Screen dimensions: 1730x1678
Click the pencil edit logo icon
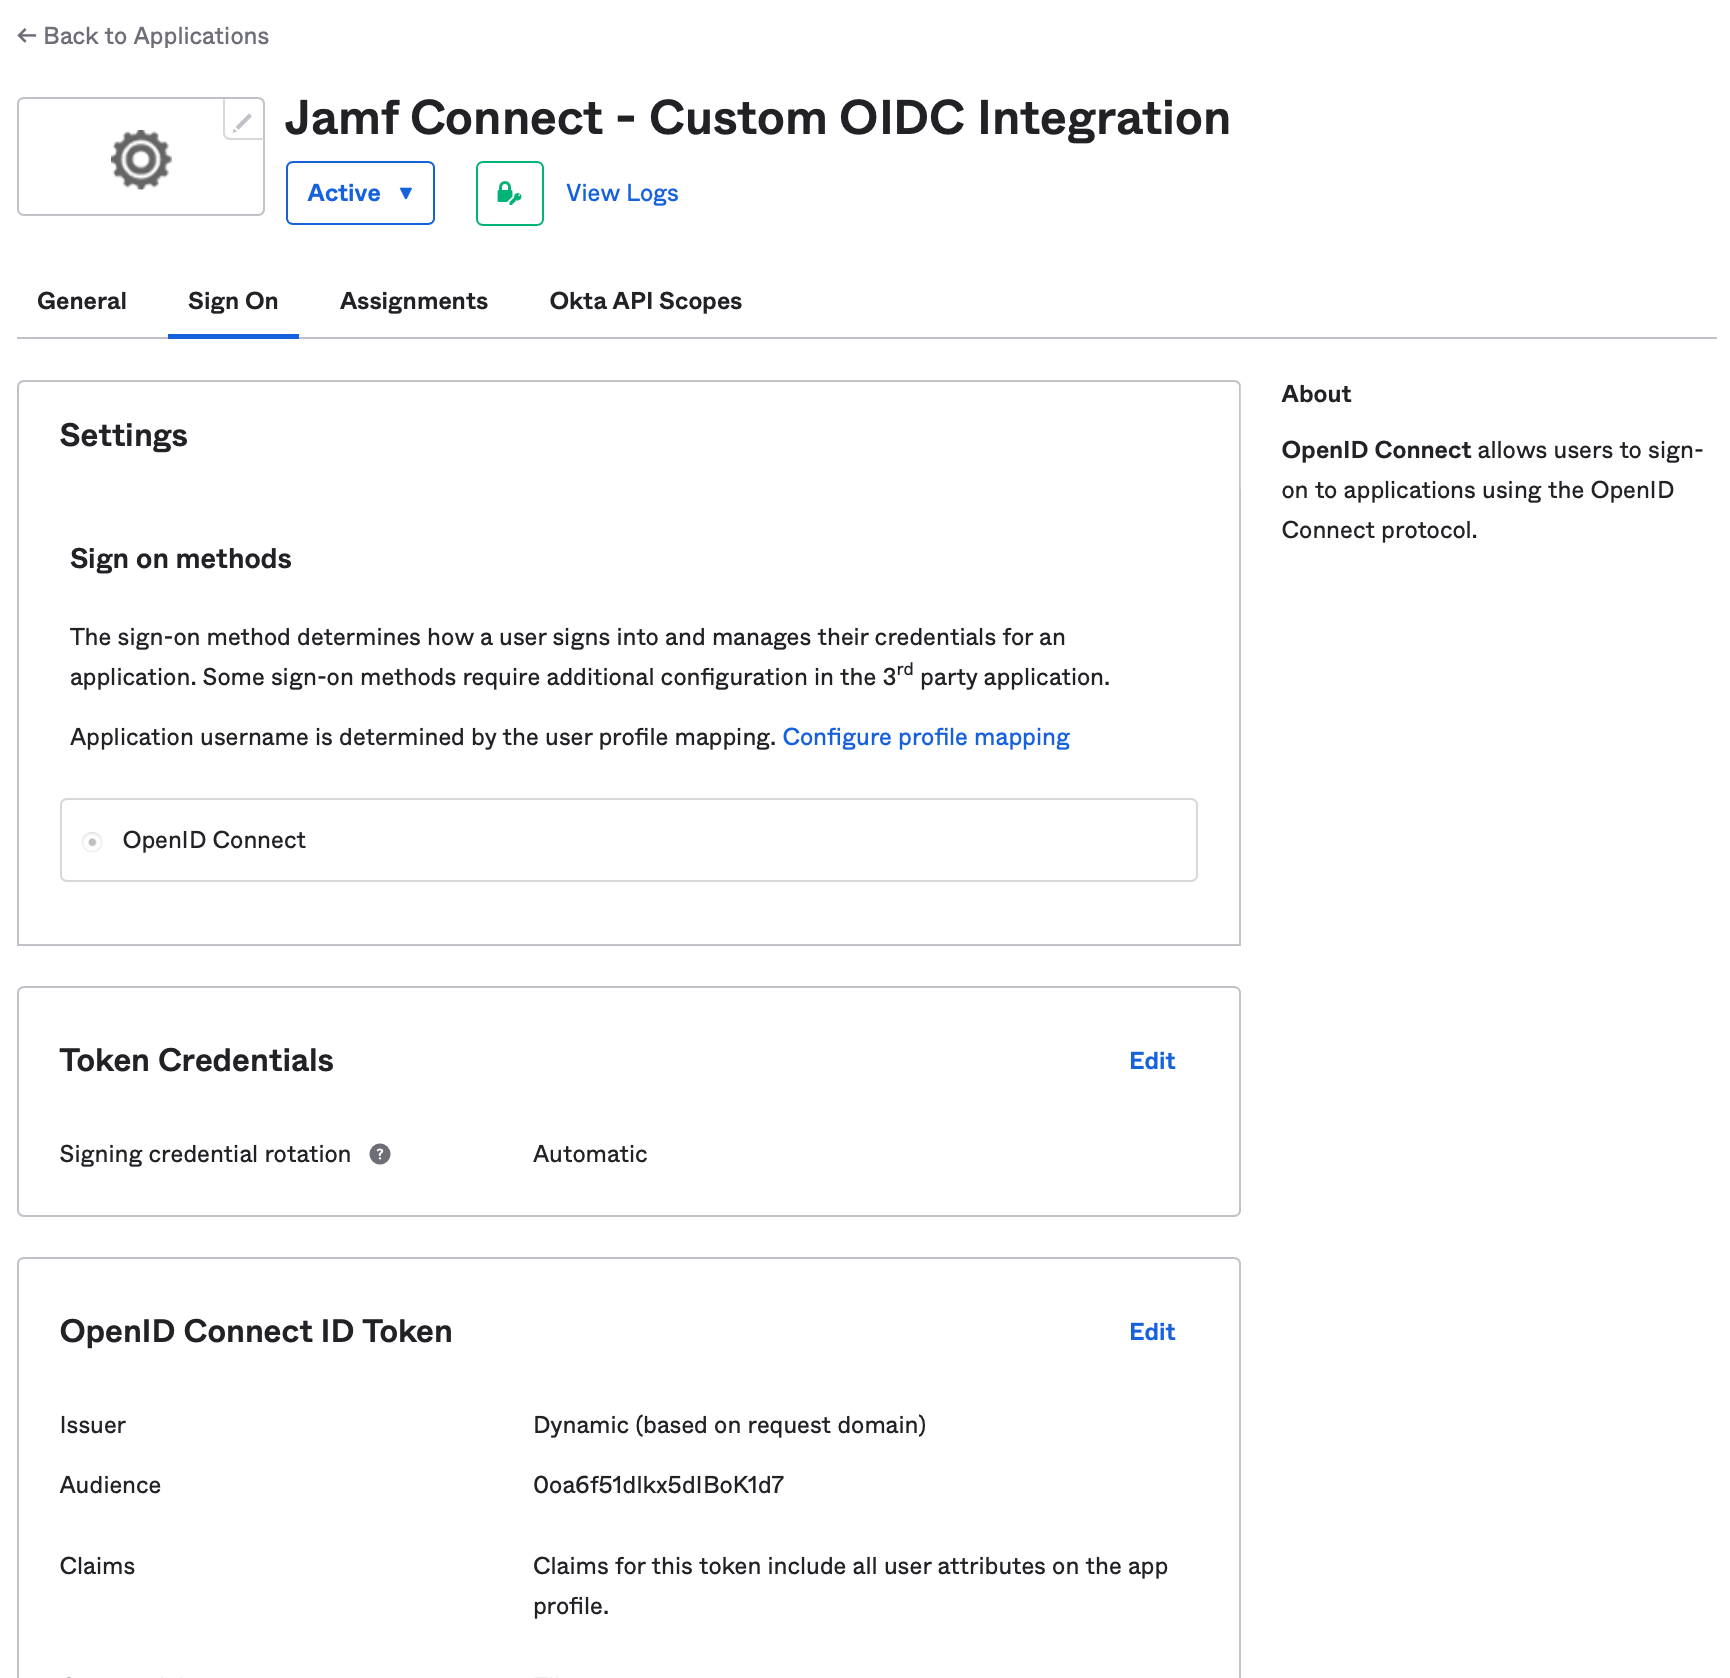pyautogui.click(x=243, y=120)
